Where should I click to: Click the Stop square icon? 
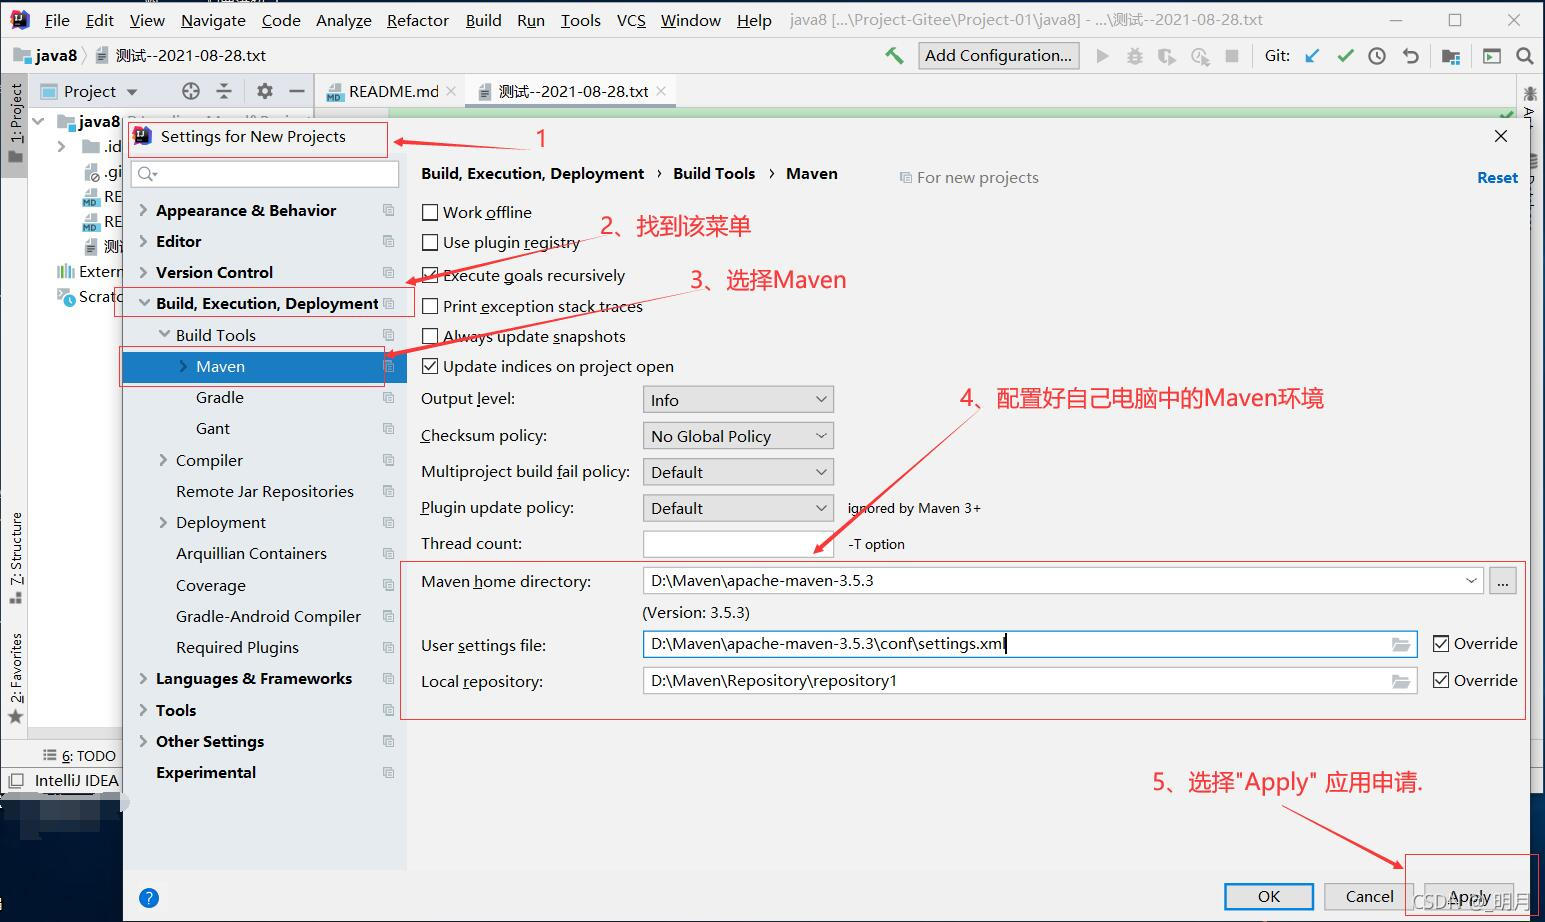pyautogui.click(x=1232, y=56)
